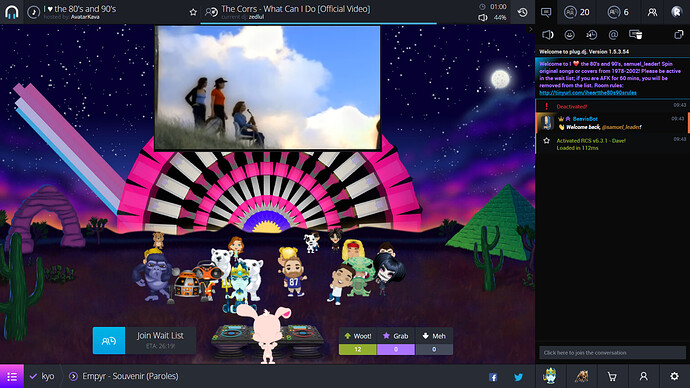Viewport: 690px width, 388px height.
Task: Favorite the room with the star icon
Action: (x=193, y=12)
